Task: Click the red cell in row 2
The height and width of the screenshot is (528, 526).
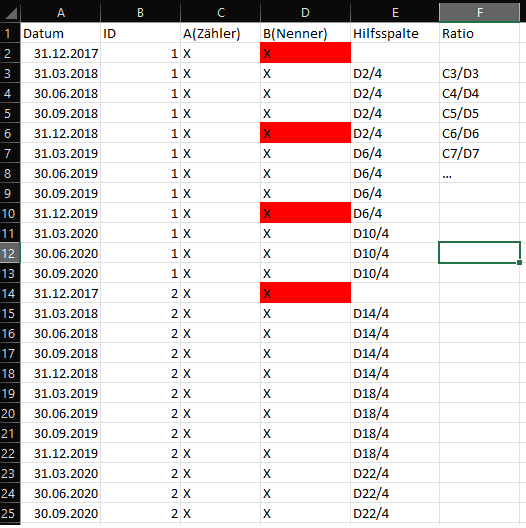Action: pos(305,53)
